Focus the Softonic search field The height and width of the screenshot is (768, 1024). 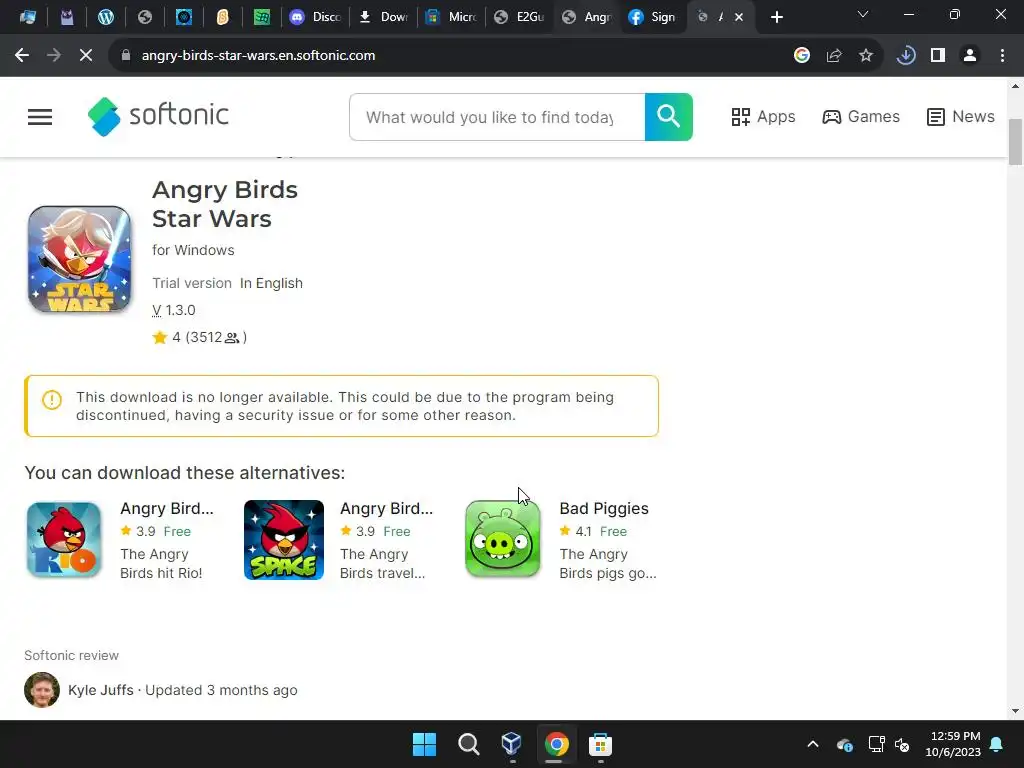coord(497,117)
